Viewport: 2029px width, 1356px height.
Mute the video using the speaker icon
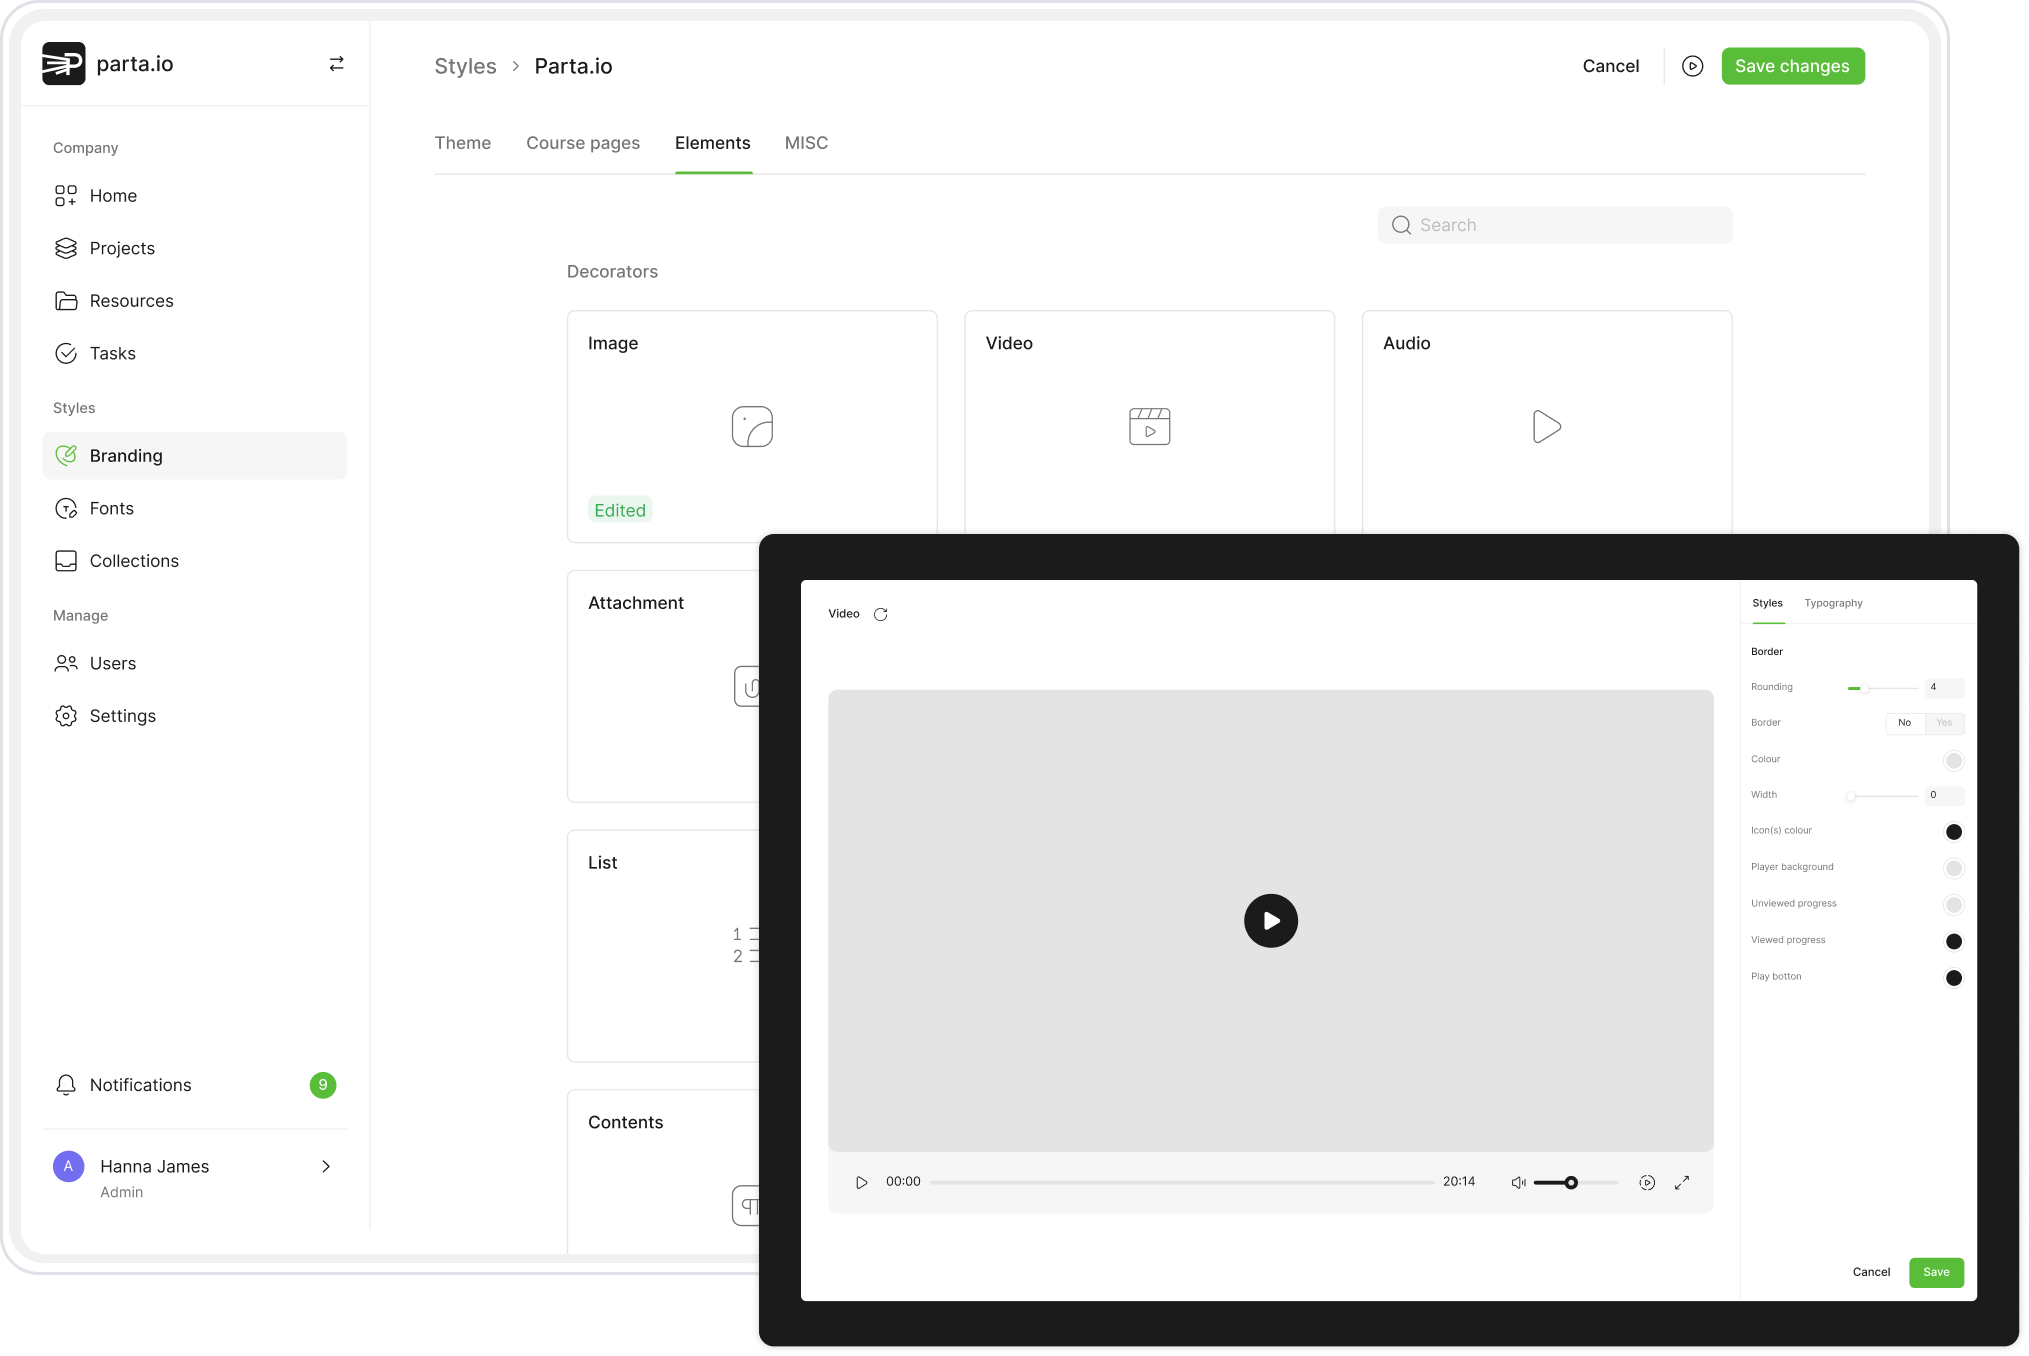click(1518, 1182)
